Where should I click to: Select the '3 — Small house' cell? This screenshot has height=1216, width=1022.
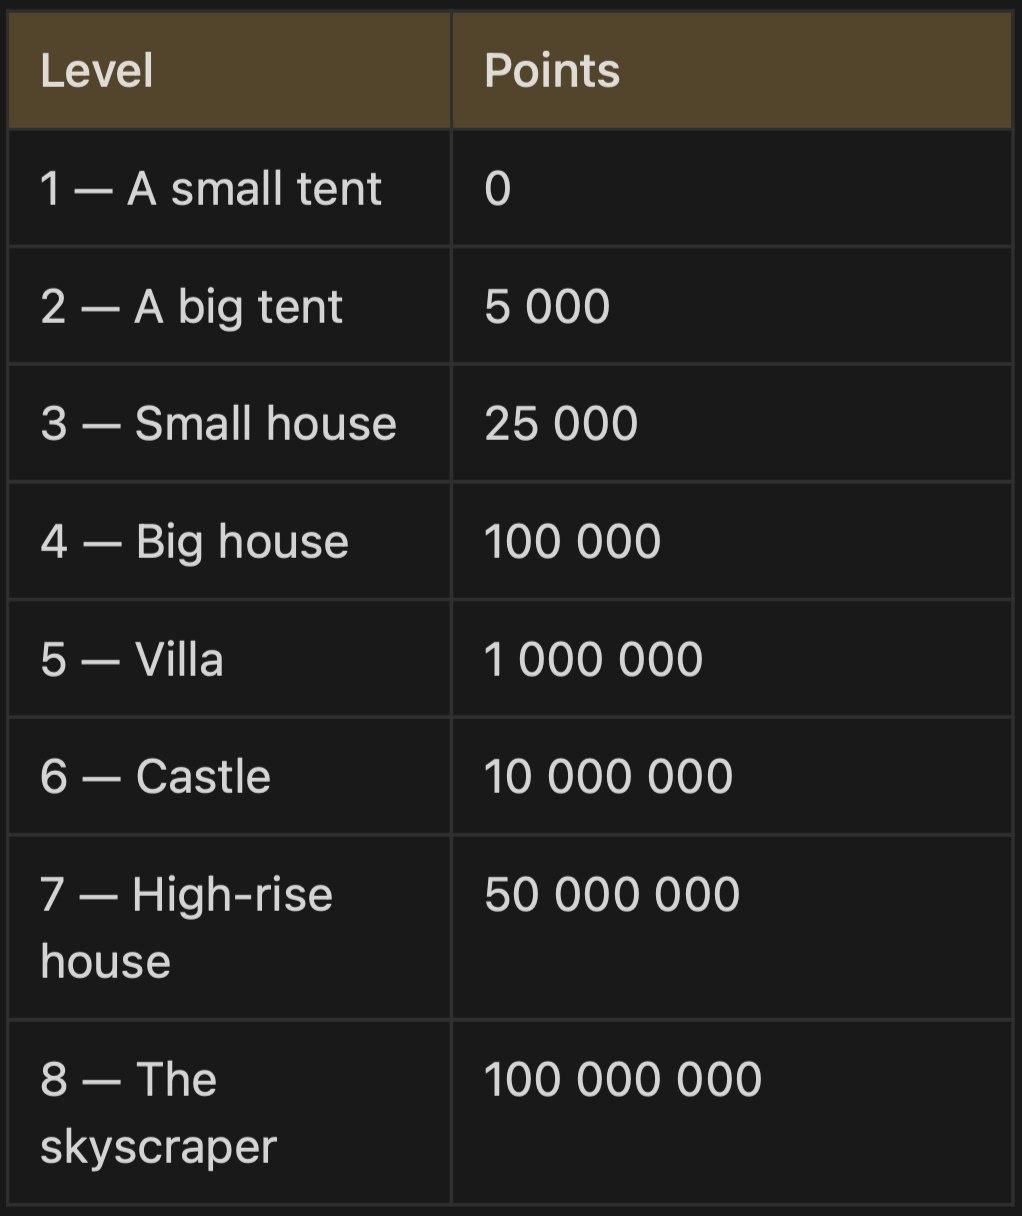tap(230, 423)
